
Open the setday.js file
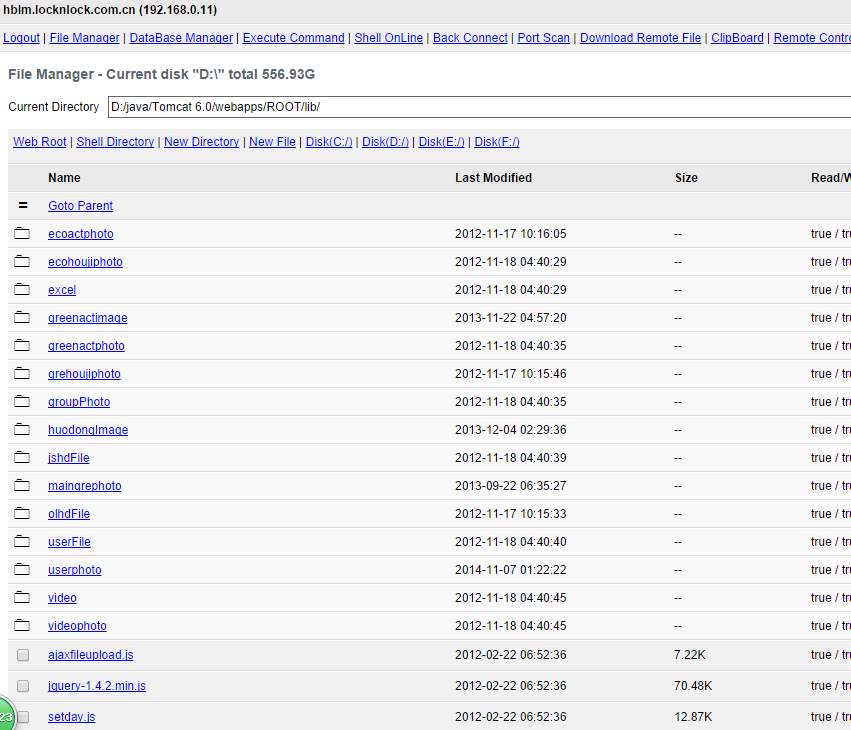pyautogui.click(x=72, y=716)
